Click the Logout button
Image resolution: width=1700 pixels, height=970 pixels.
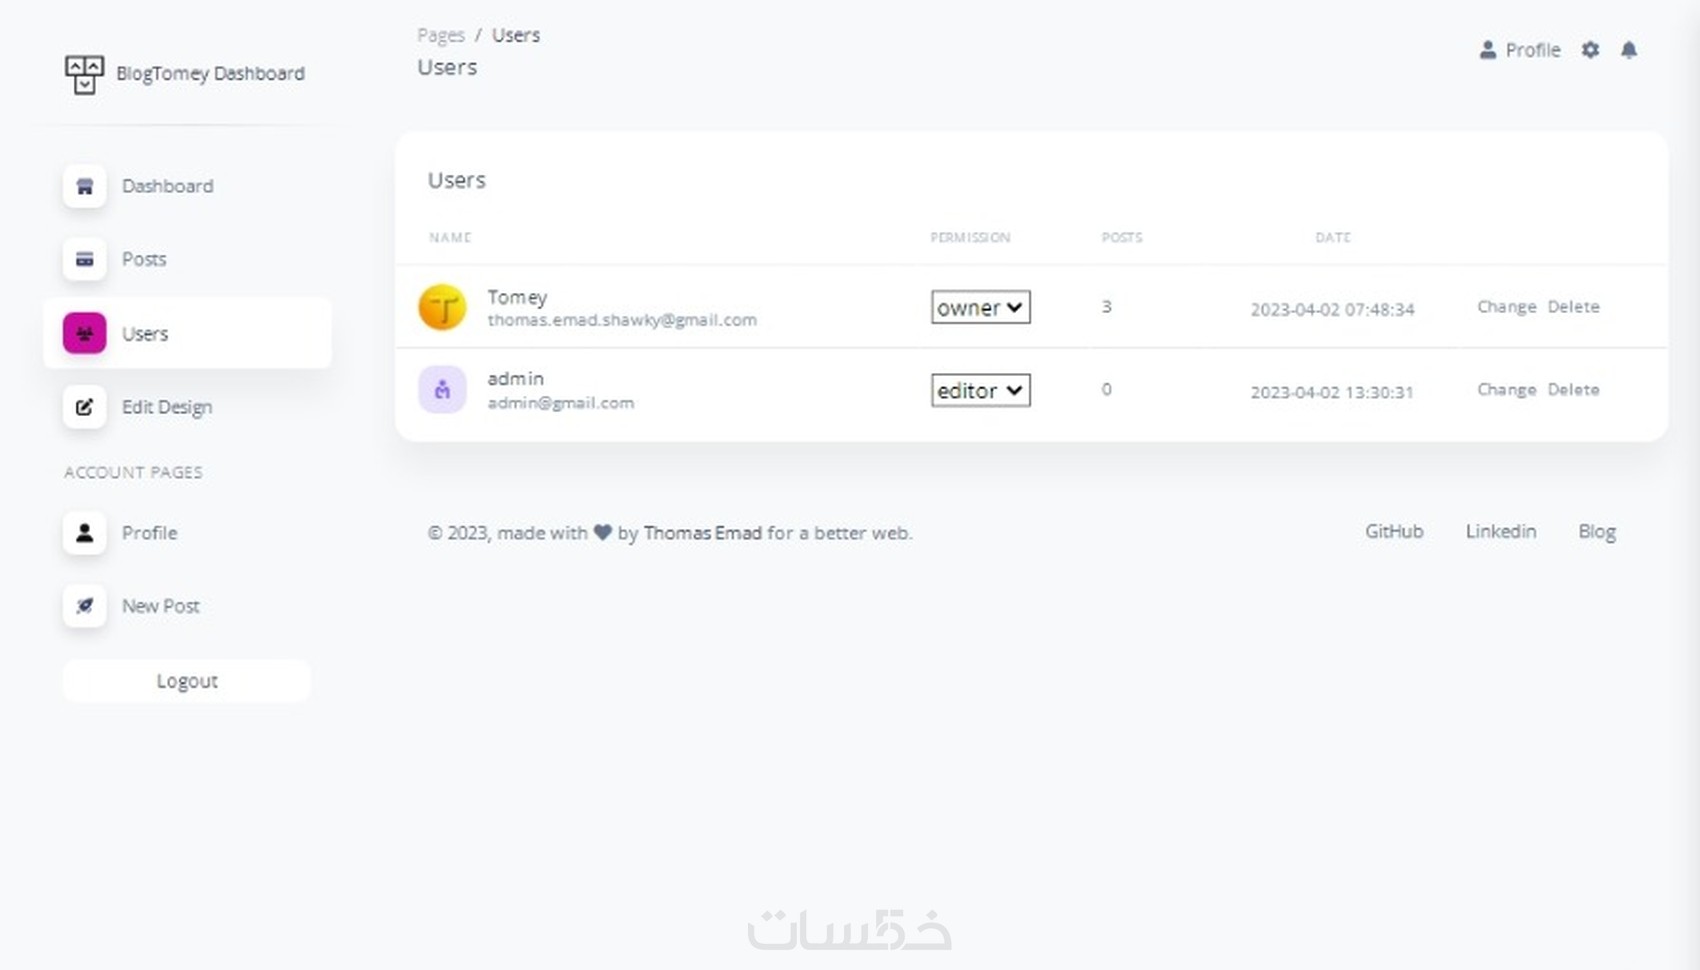[187, 681]
